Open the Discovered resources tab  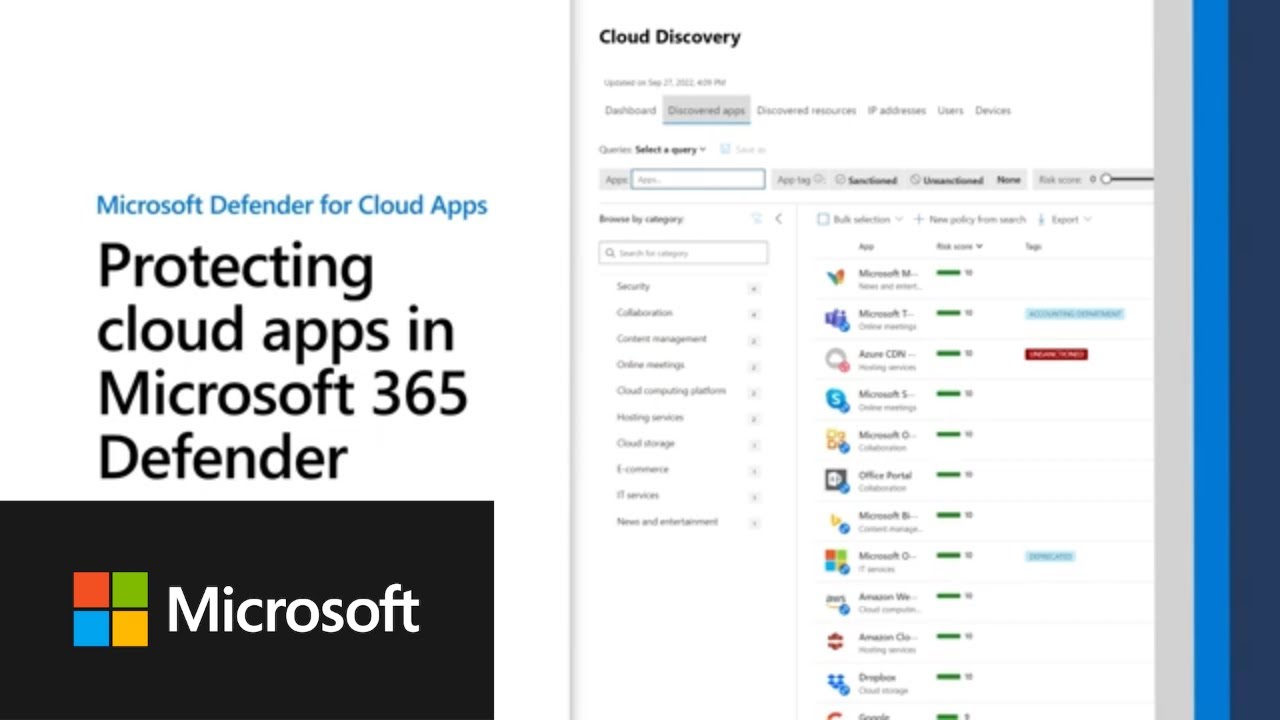(806, 110)
